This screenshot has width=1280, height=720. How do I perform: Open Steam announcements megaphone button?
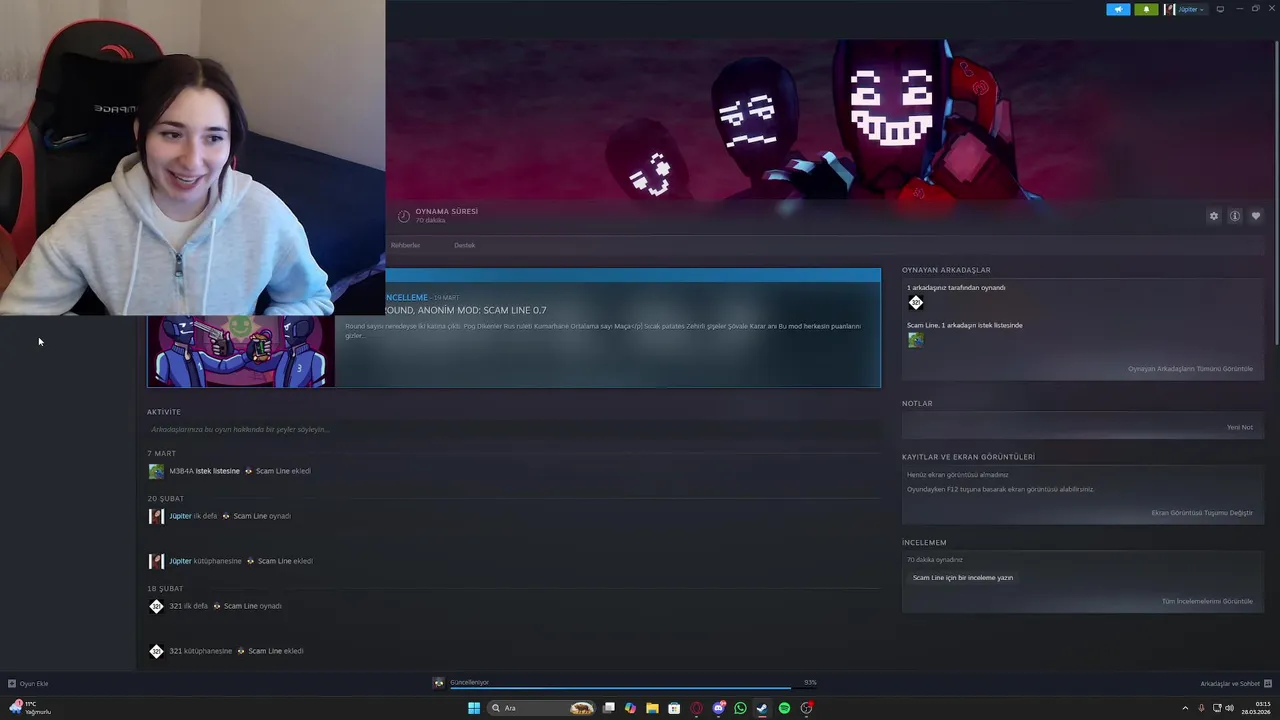tap(1118, 9)
